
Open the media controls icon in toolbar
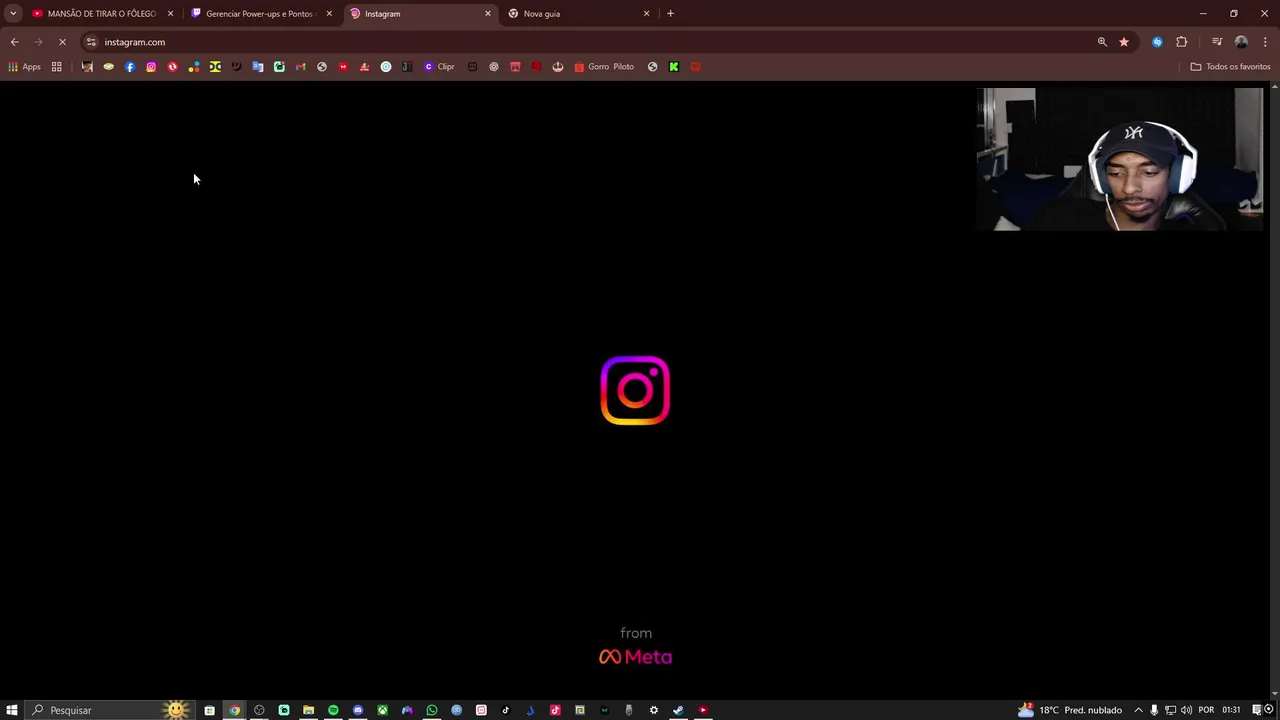1217,42
